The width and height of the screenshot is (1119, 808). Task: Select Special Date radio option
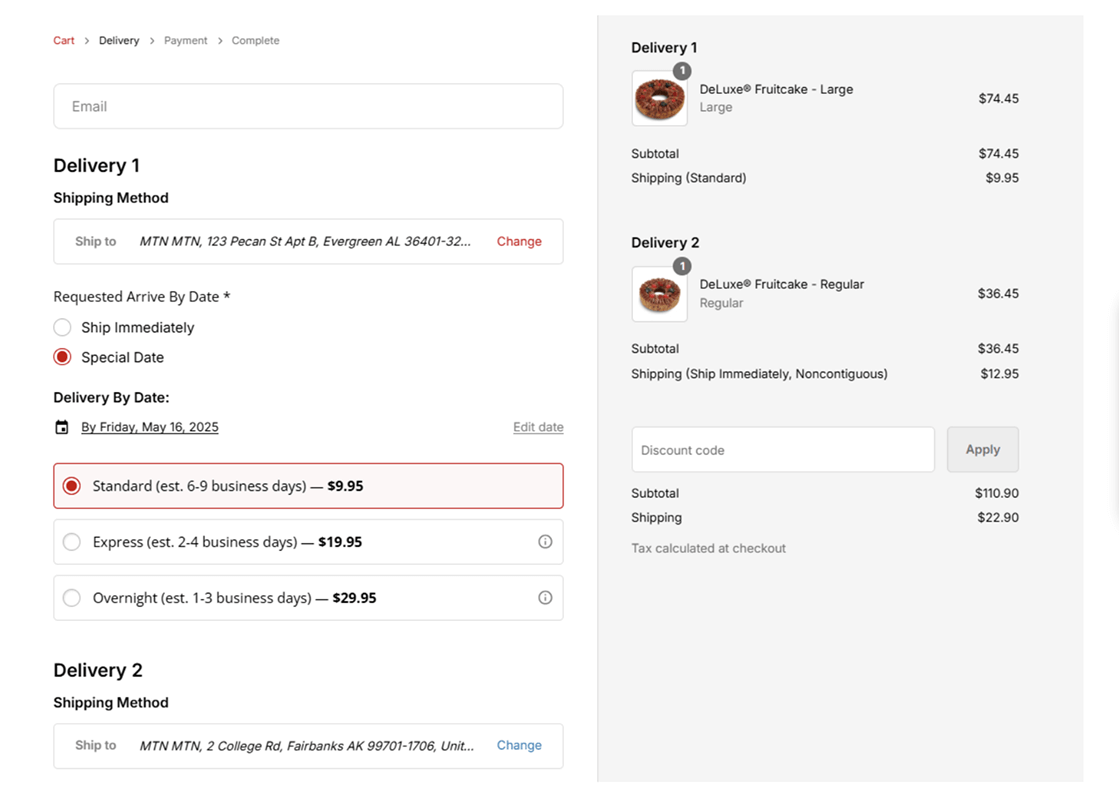pyautogui.click(x=62, y=357)
